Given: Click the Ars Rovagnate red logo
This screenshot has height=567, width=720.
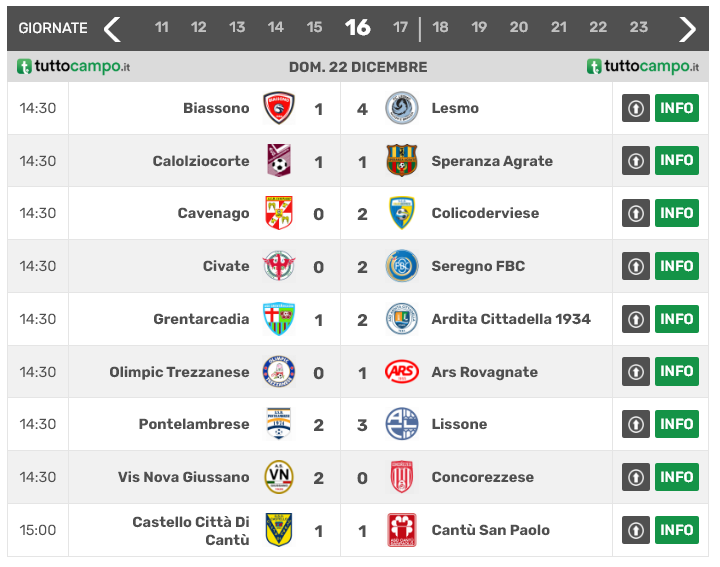Looking at the screenshot, I should tap(402, 372).
